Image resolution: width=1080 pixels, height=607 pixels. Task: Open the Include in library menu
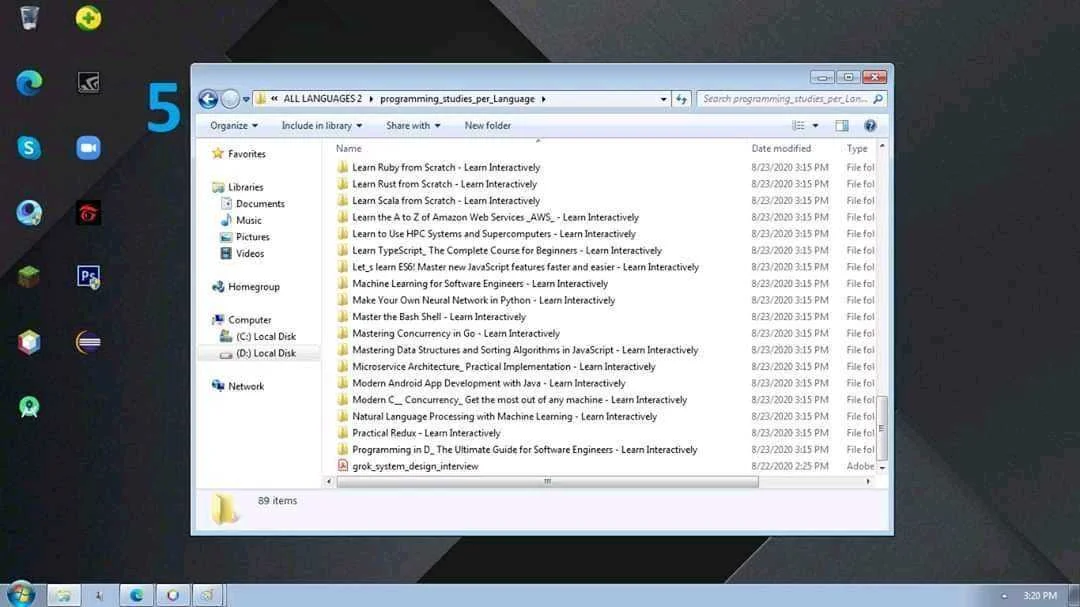click(322, 125)
